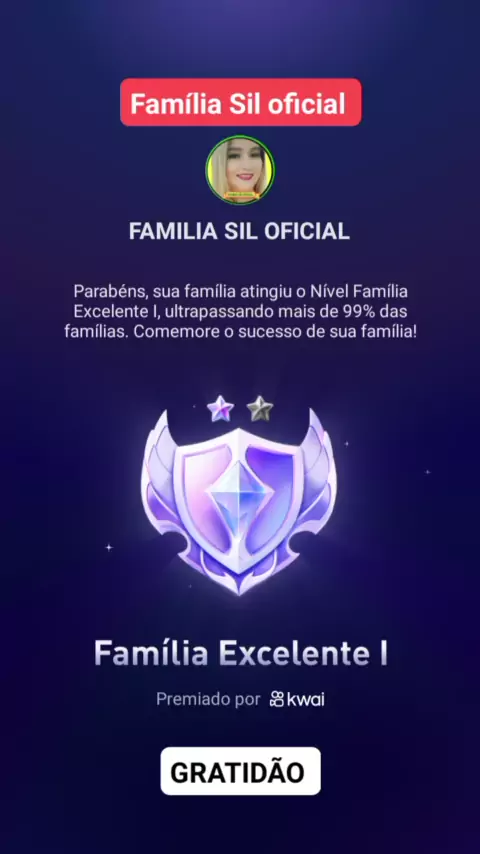Tap the Premiado por text
The width and height of the screenshot is (480, 854).
tap(208, 699)
